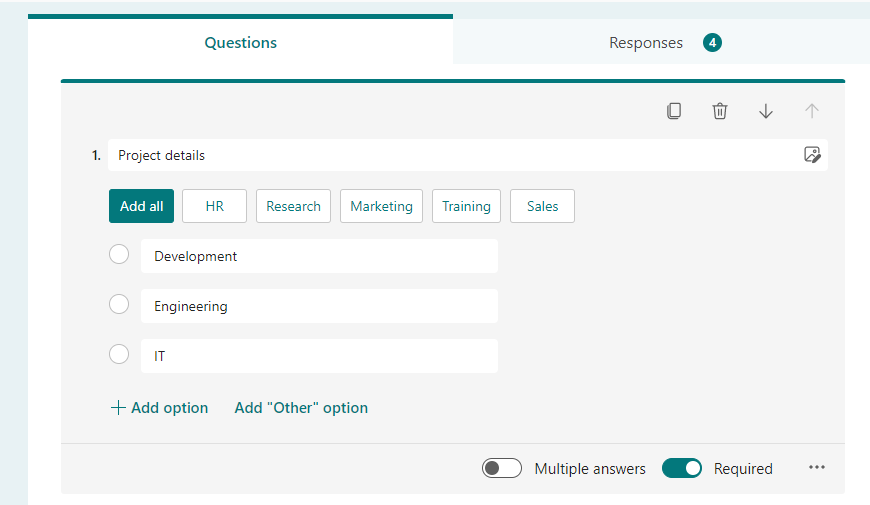Click the responses count badge 4
The height and width of the screenshot is (505, 870).
[x=712, y=43]
